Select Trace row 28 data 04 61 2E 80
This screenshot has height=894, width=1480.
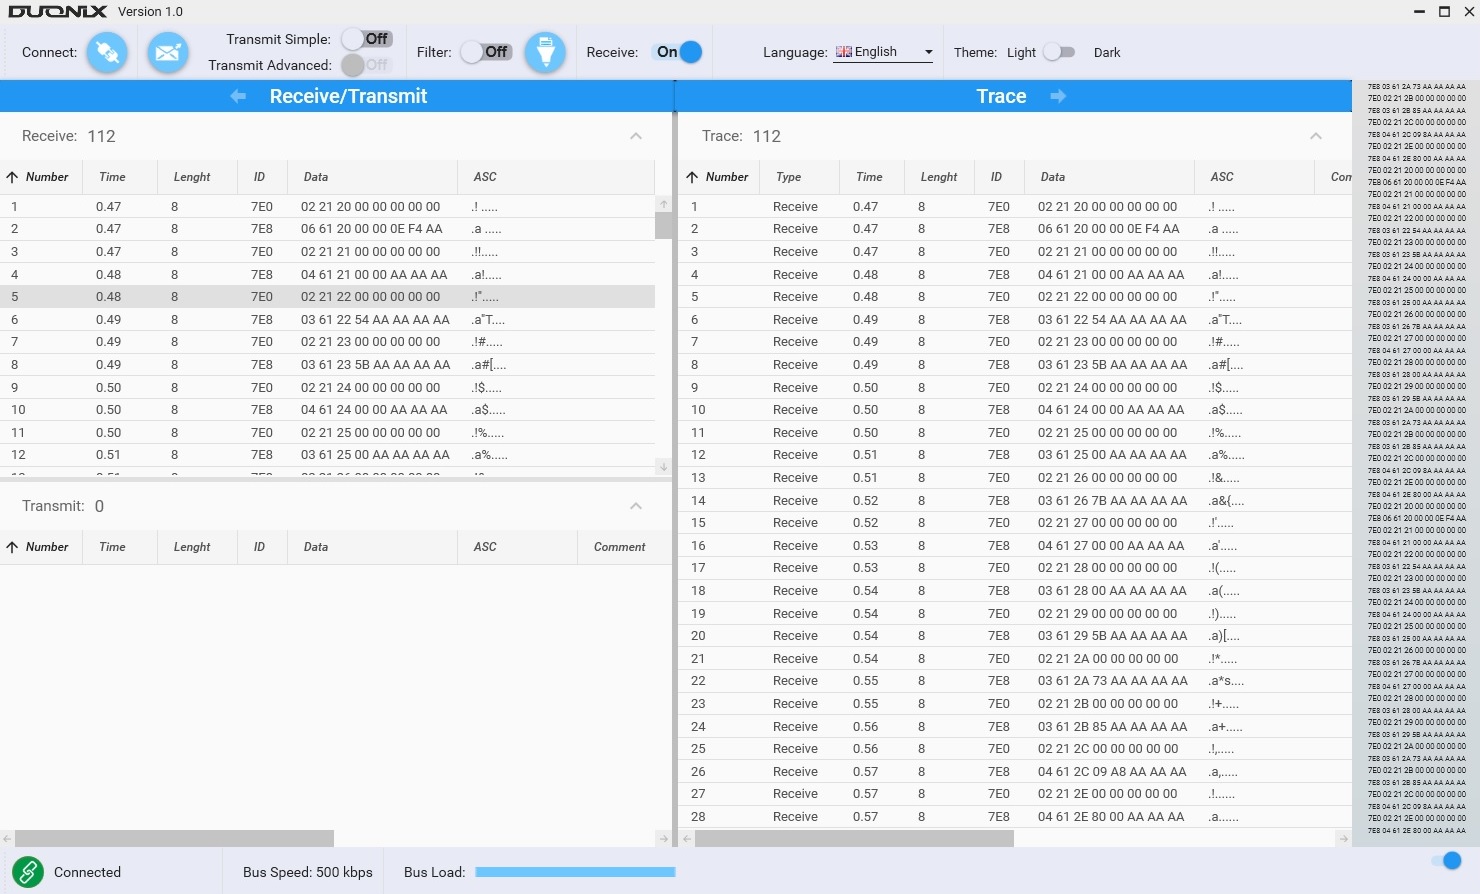pyautogui.click(x=1015, y=817)
